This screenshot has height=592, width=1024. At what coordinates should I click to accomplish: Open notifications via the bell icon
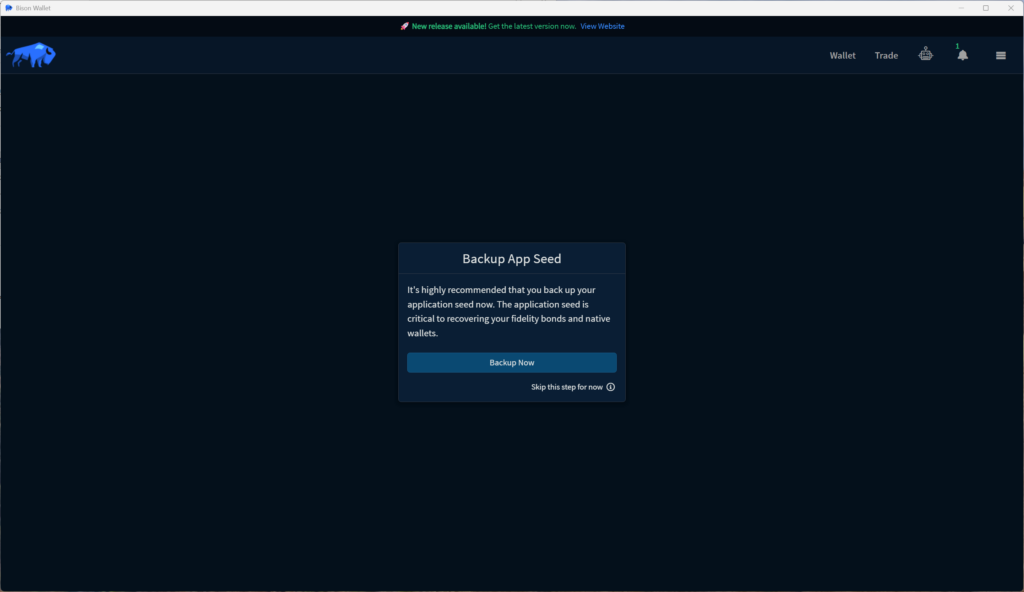[x=962, y=56]
